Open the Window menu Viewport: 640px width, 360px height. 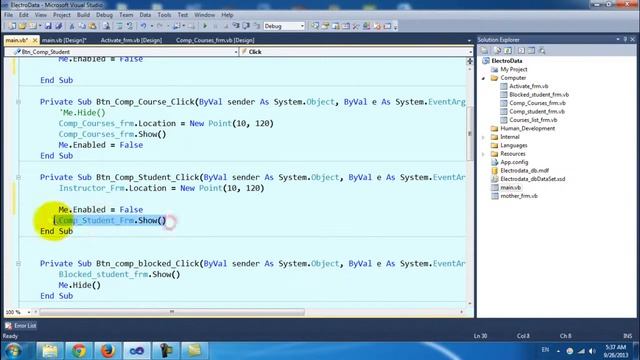pyautogui.click(x=204, y=15)
